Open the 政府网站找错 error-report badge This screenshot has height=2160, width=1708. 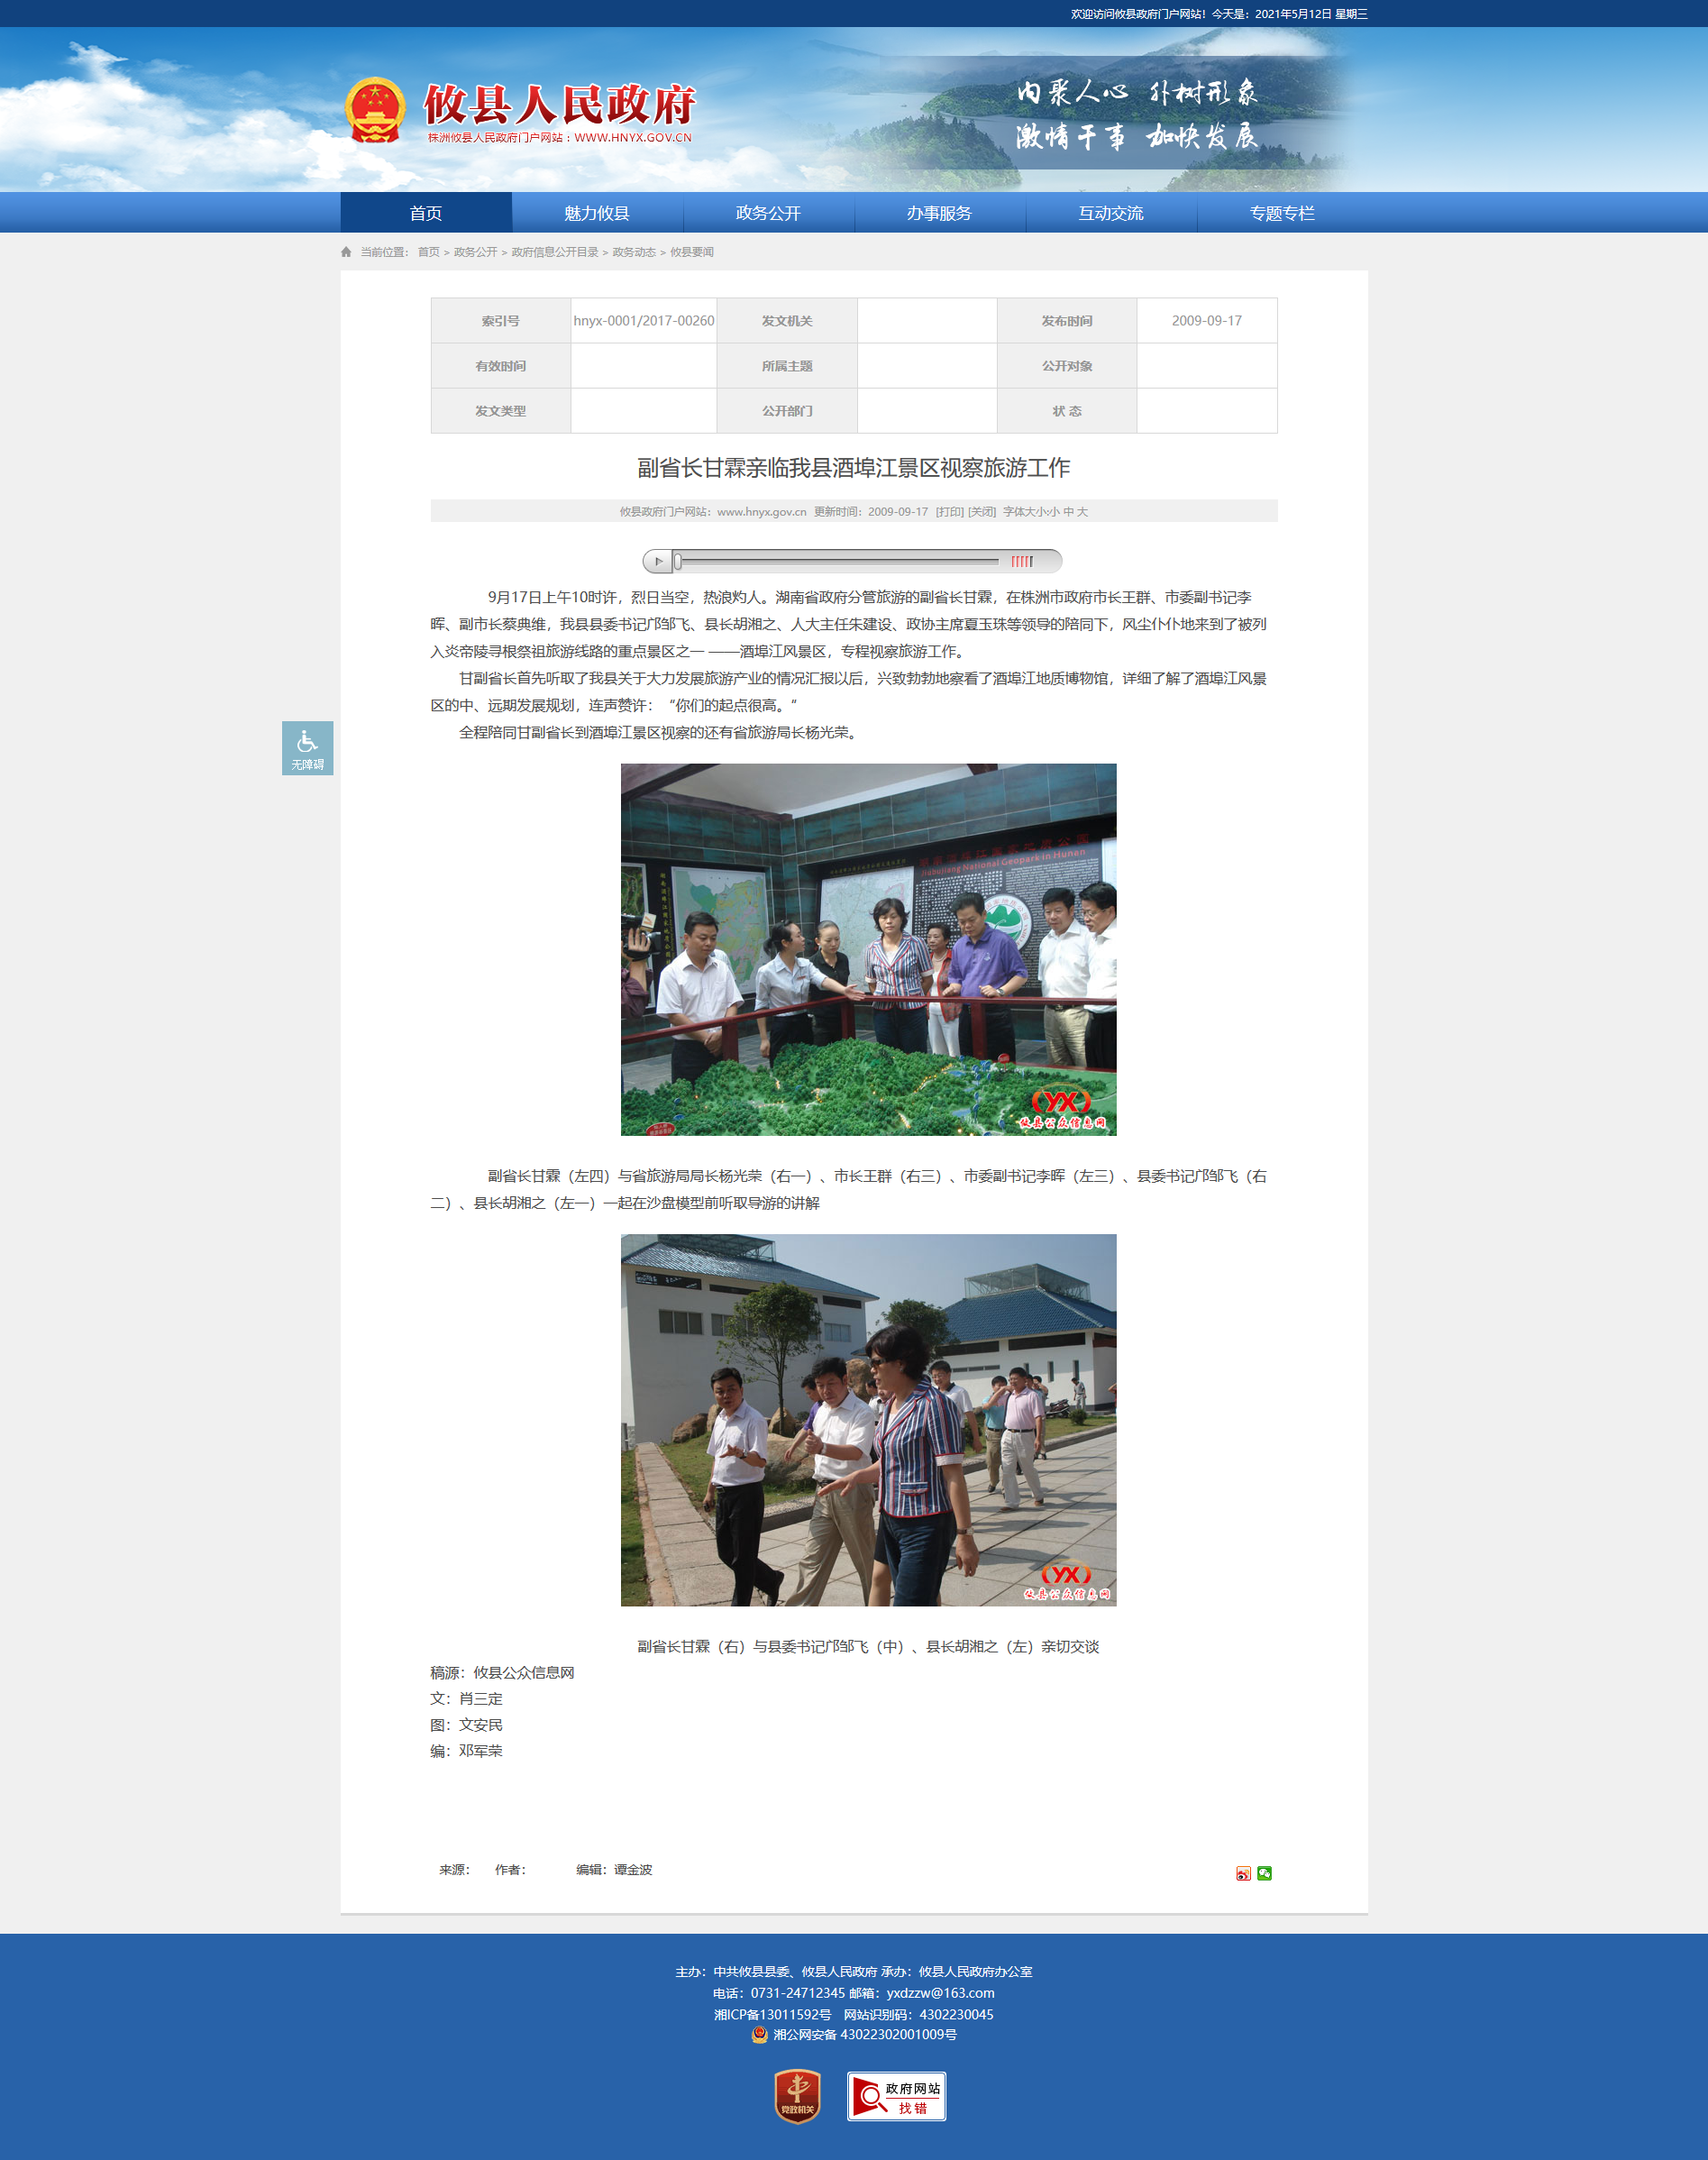[896, 2096]
